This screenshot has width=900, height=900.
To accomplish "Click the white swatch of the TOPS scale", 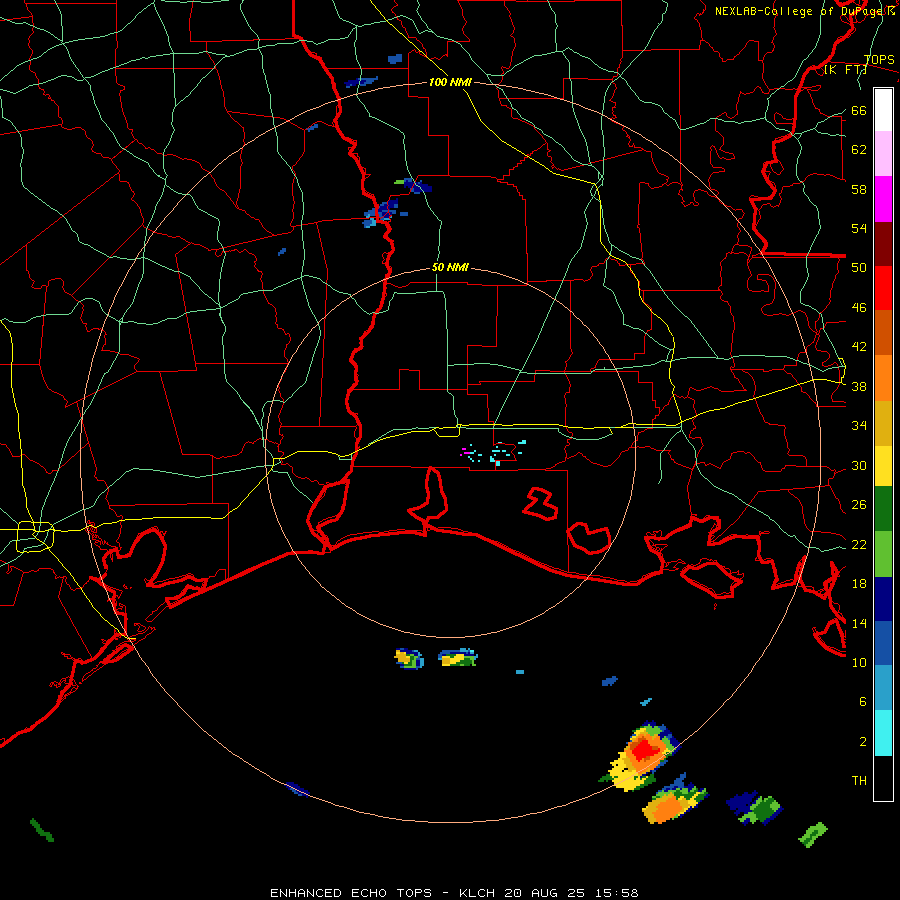I will pos(883,110).
